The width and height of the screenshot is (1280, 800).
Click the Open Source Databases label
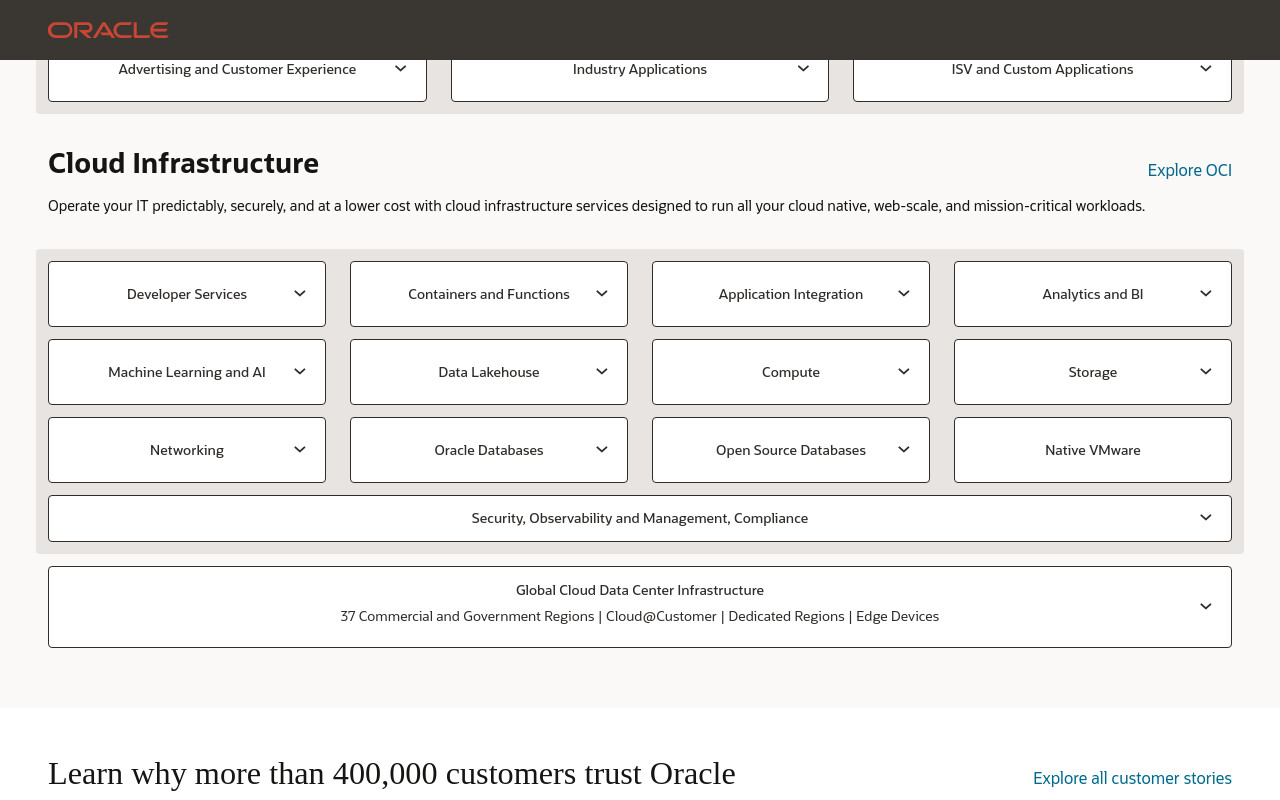791,450
